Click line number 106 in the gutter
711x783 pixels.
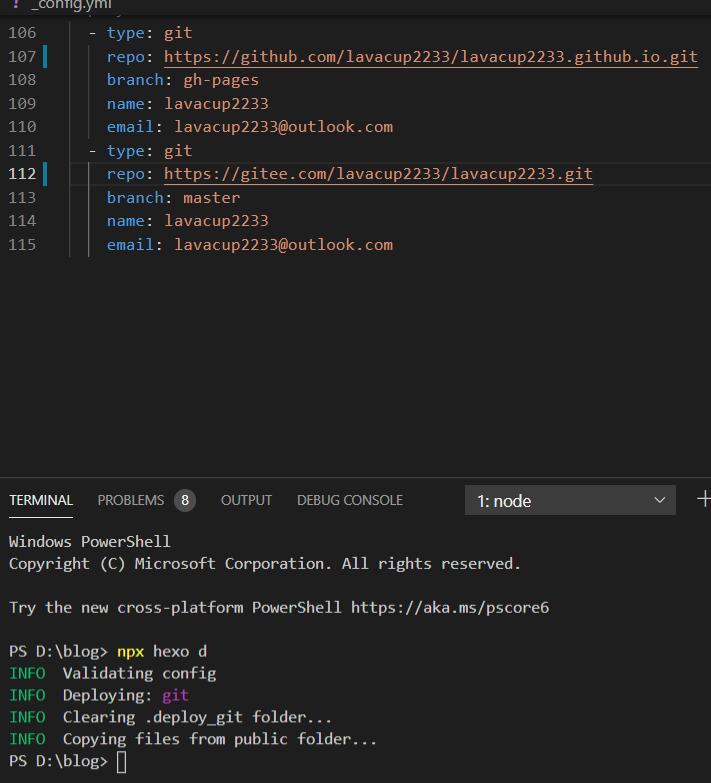[x=22, y=33]
